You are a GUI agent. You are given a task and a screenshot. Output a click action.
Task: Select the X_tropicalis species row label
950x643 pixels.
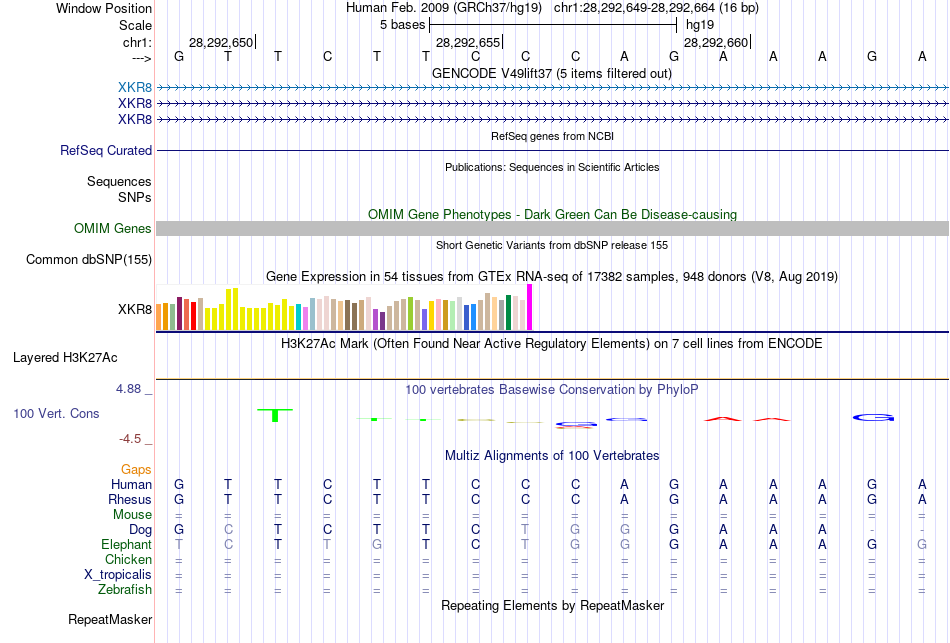pyautogui.click(x=118, y=575)
